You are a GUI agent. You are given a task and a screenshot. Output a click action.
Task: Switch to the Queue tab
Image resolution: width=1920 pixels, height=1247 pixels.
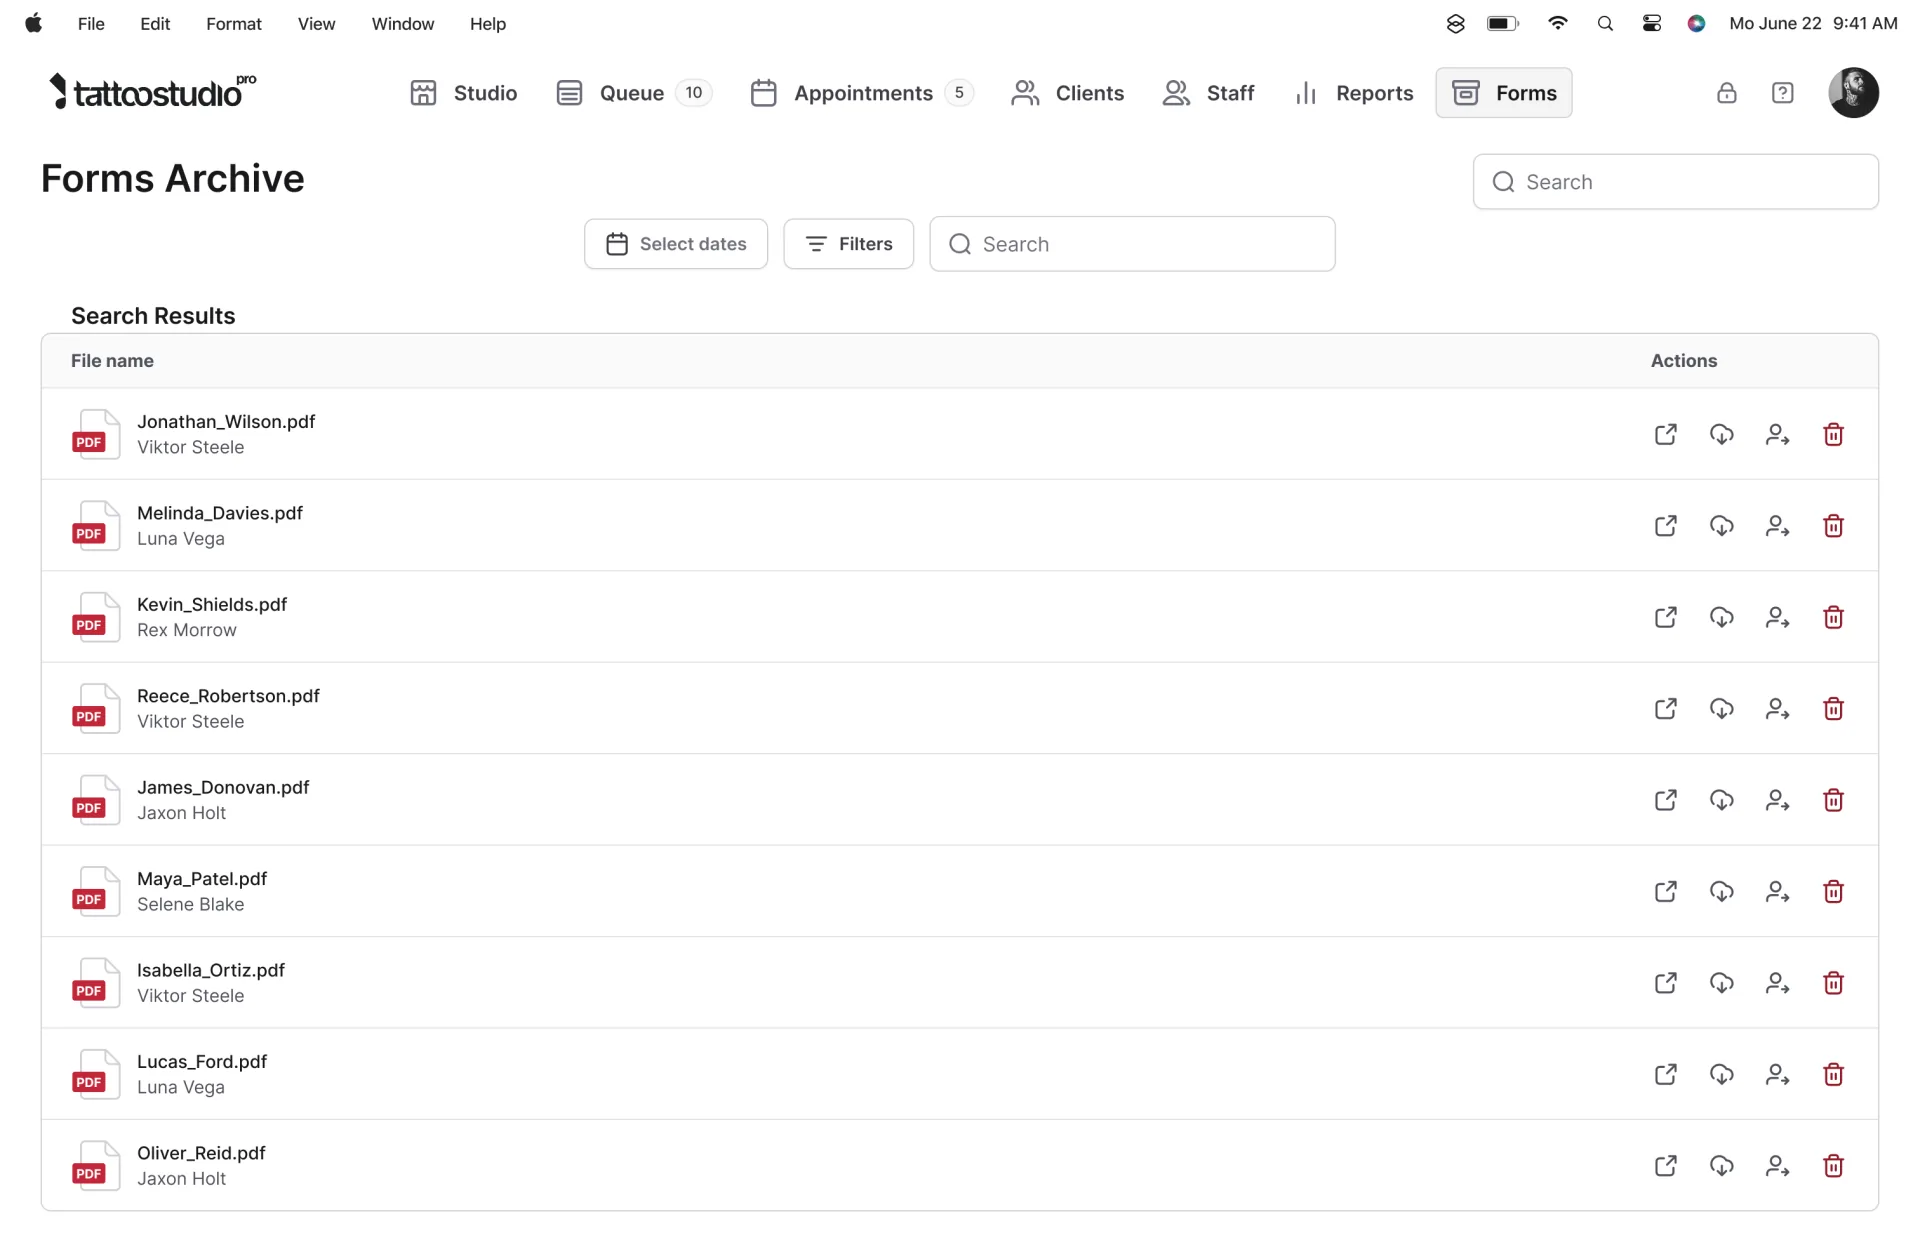click(x=633, y=93)
